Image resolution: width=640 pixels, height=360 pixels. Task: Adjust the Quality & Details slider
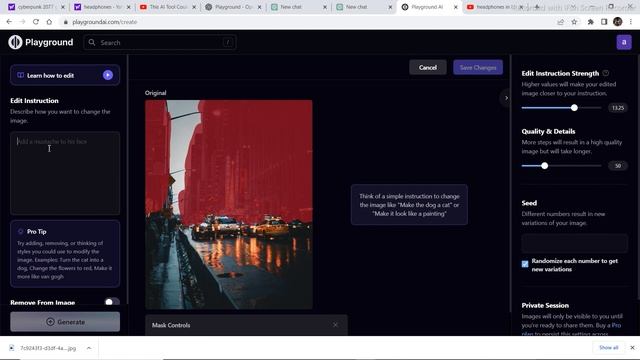[561, 166]
